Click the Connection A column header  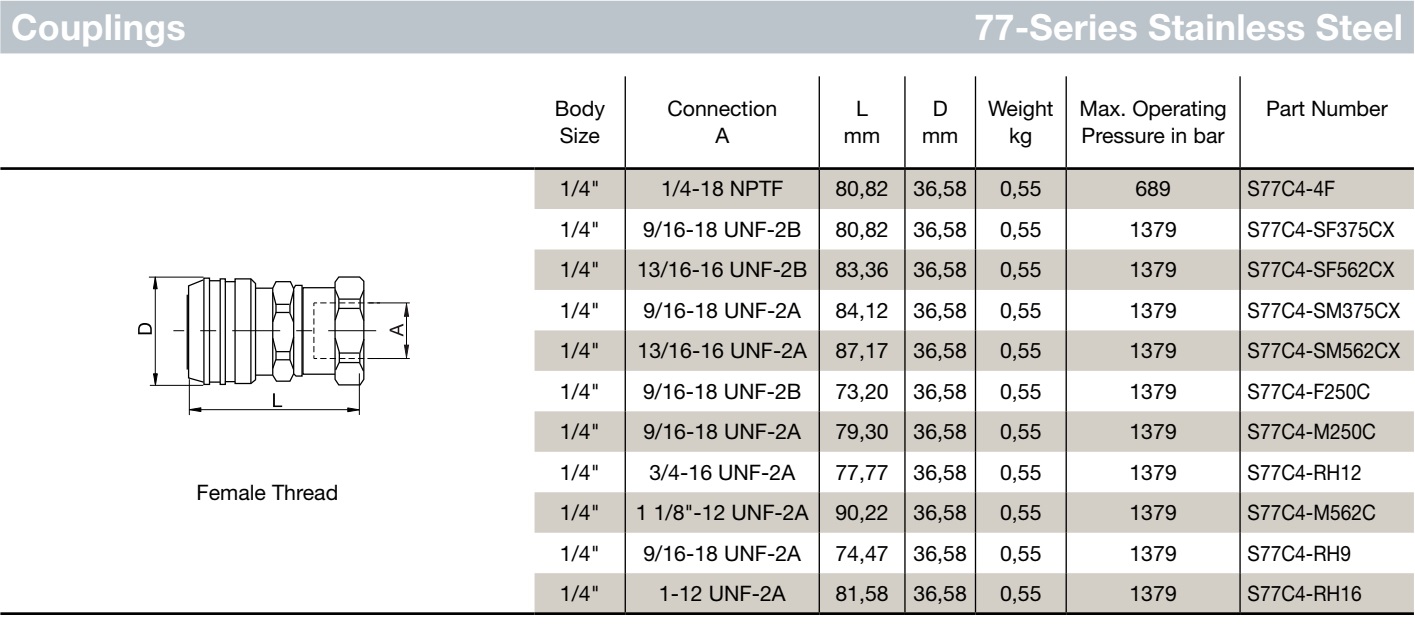coord(722,121)
